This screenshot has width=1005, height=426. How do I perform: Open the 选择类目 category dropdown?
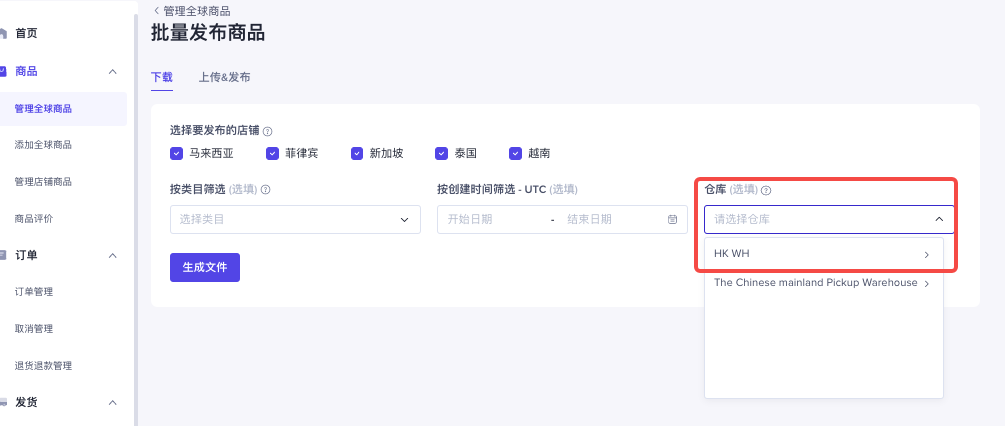[295, 219]
